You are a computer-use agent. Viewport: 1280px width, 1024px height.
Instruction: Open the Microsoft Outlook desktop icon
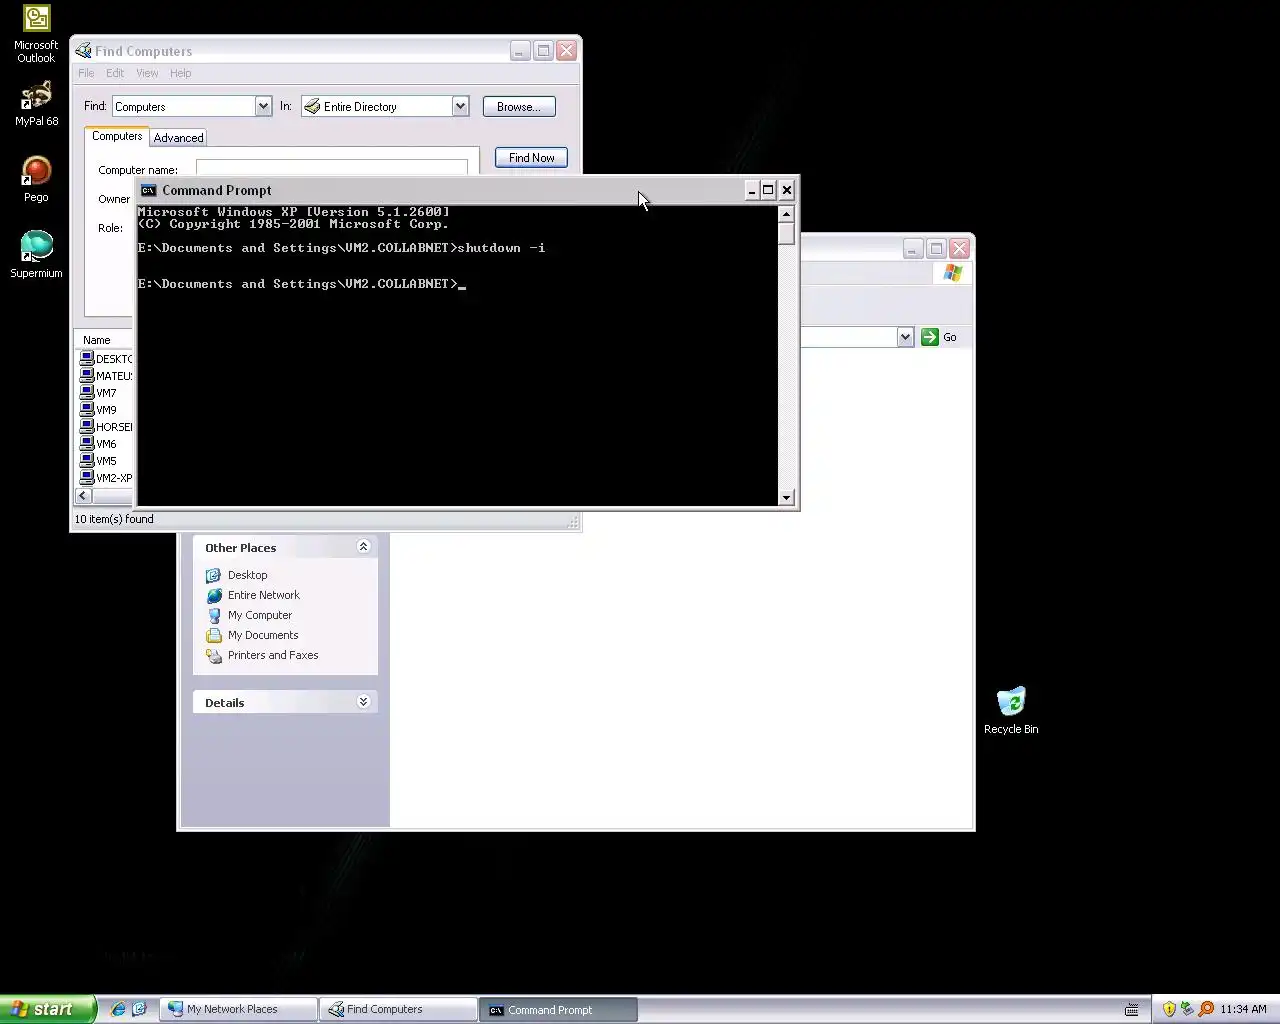36,33
